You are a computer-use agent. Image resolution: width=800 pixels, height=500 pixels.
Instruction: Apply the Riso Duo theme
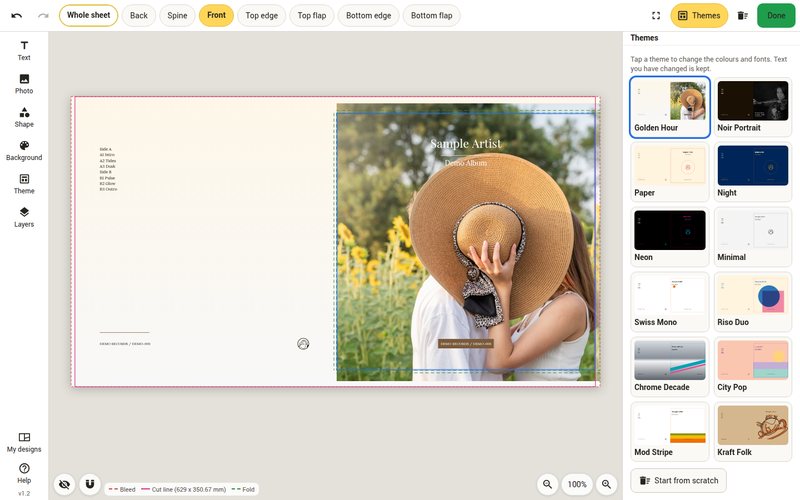tap(753, 302)
